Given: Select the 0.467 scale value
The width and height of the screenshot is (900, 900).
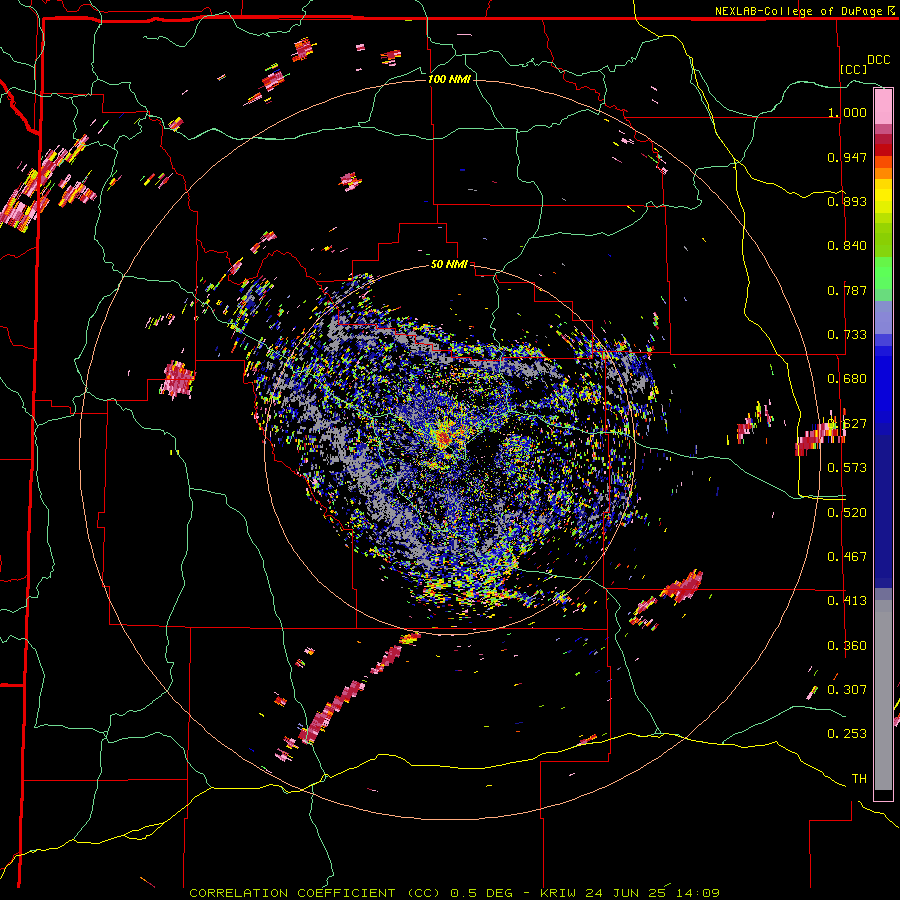Looking at the screenshot, I should pyautogui.click(x=847, y=557).
